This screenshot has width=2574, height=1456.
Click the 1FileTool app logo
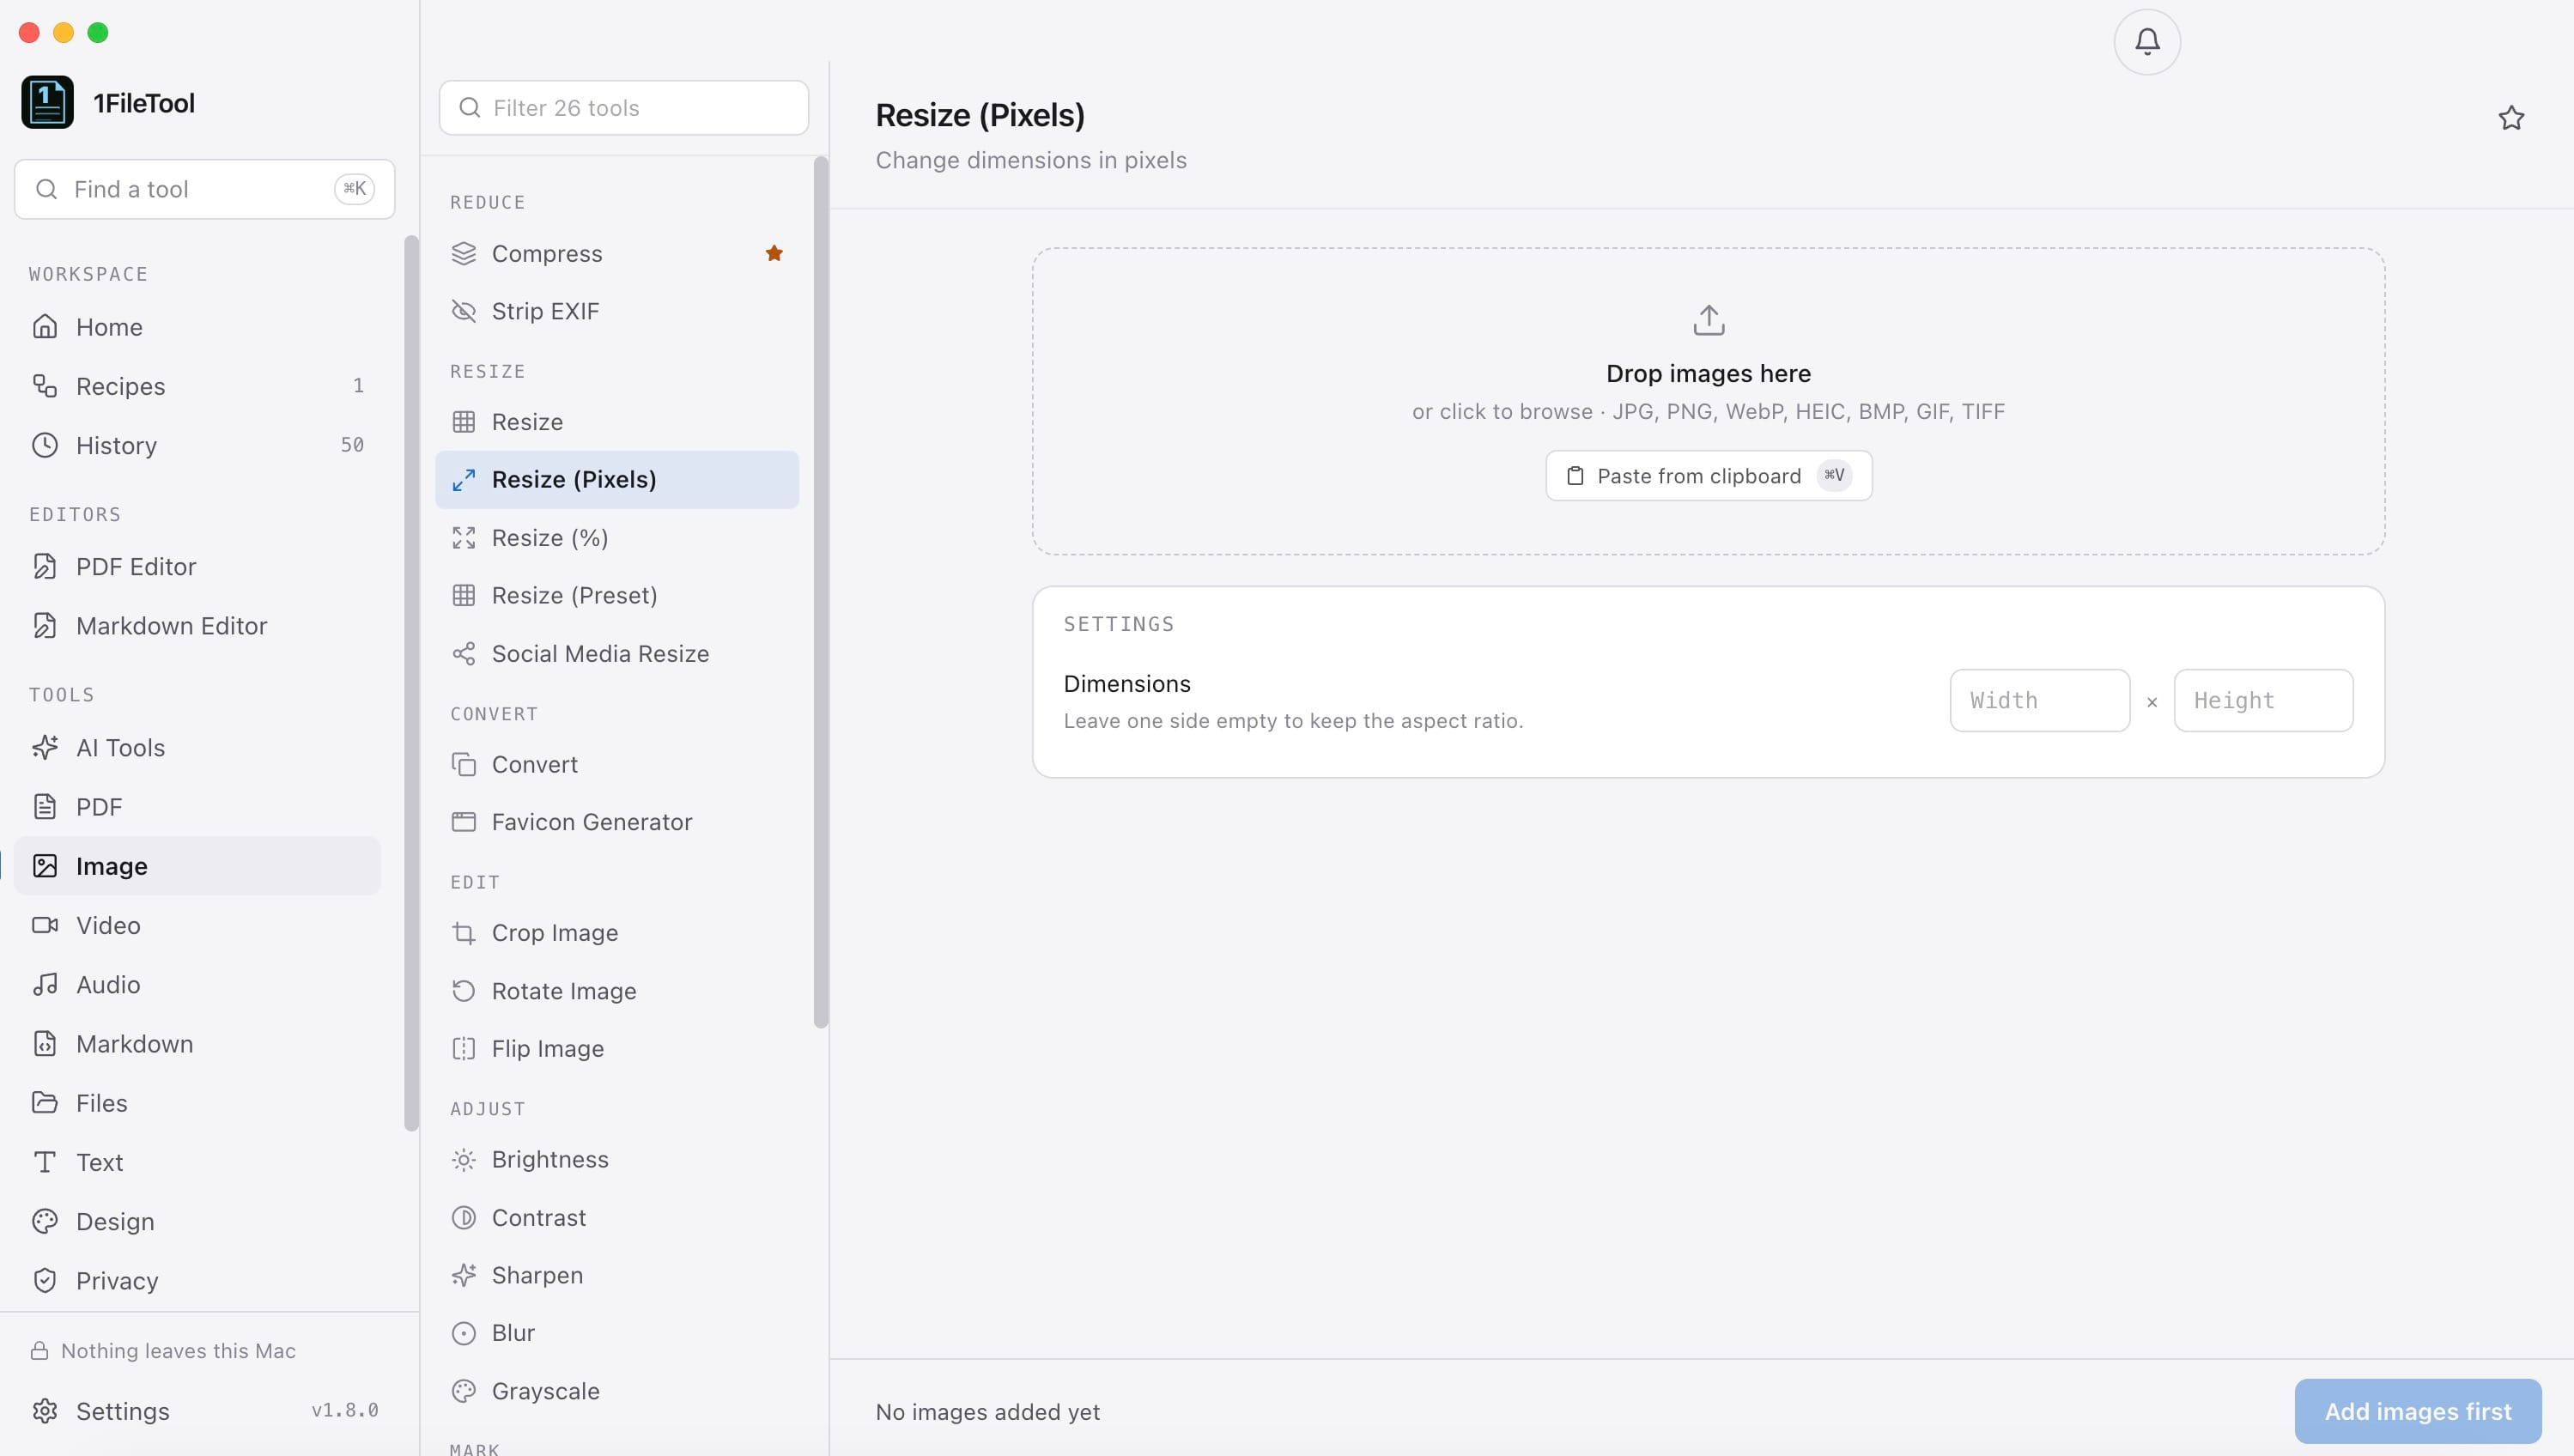47,102
